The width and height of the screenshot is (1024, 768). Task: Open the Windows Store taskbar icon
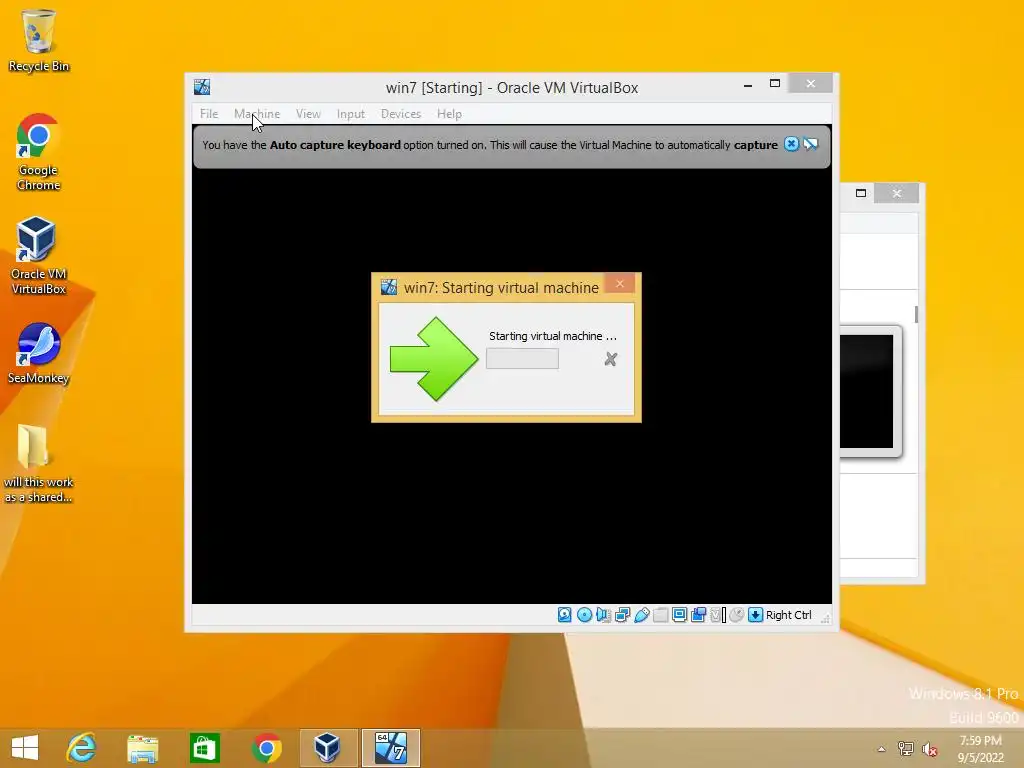pos(204,748)
